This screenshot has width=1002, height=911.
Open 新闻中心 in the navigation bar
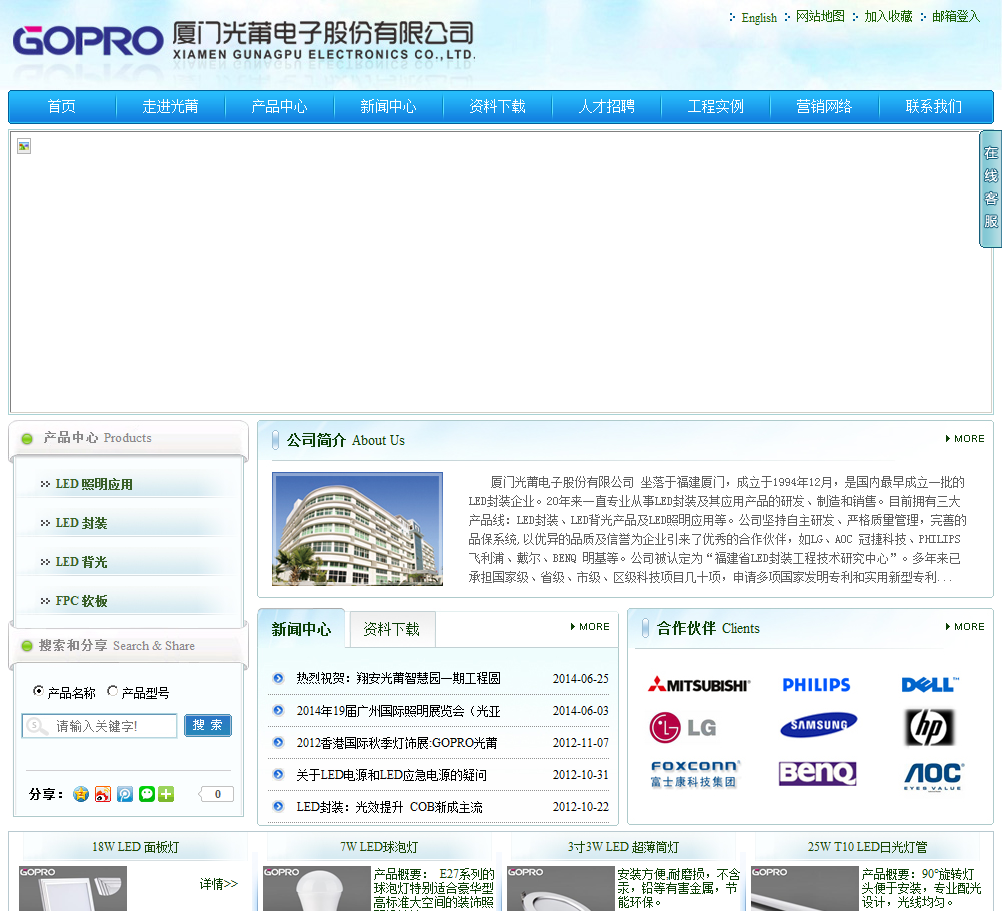pos(389,107)
